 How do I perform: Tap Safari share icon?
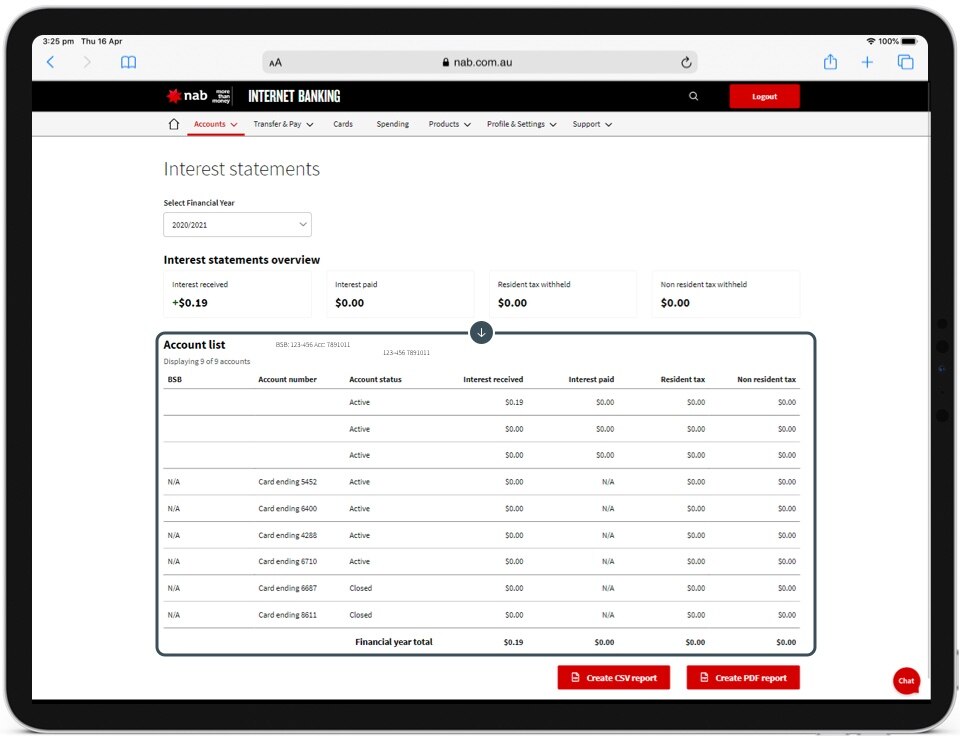pyautogui.click(x=830, y=62)
